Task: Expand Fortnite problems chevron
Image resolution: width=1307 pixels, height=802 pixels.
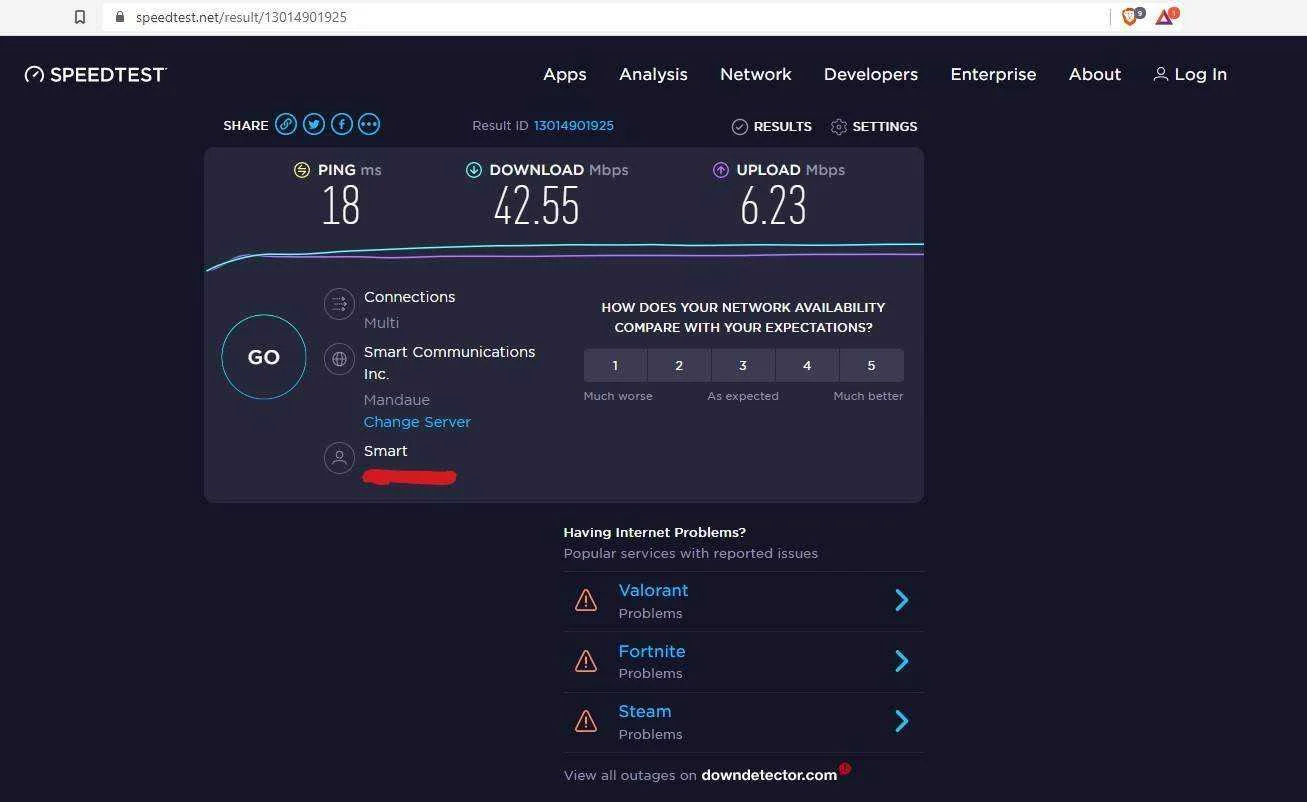Action: click(902, 660)
